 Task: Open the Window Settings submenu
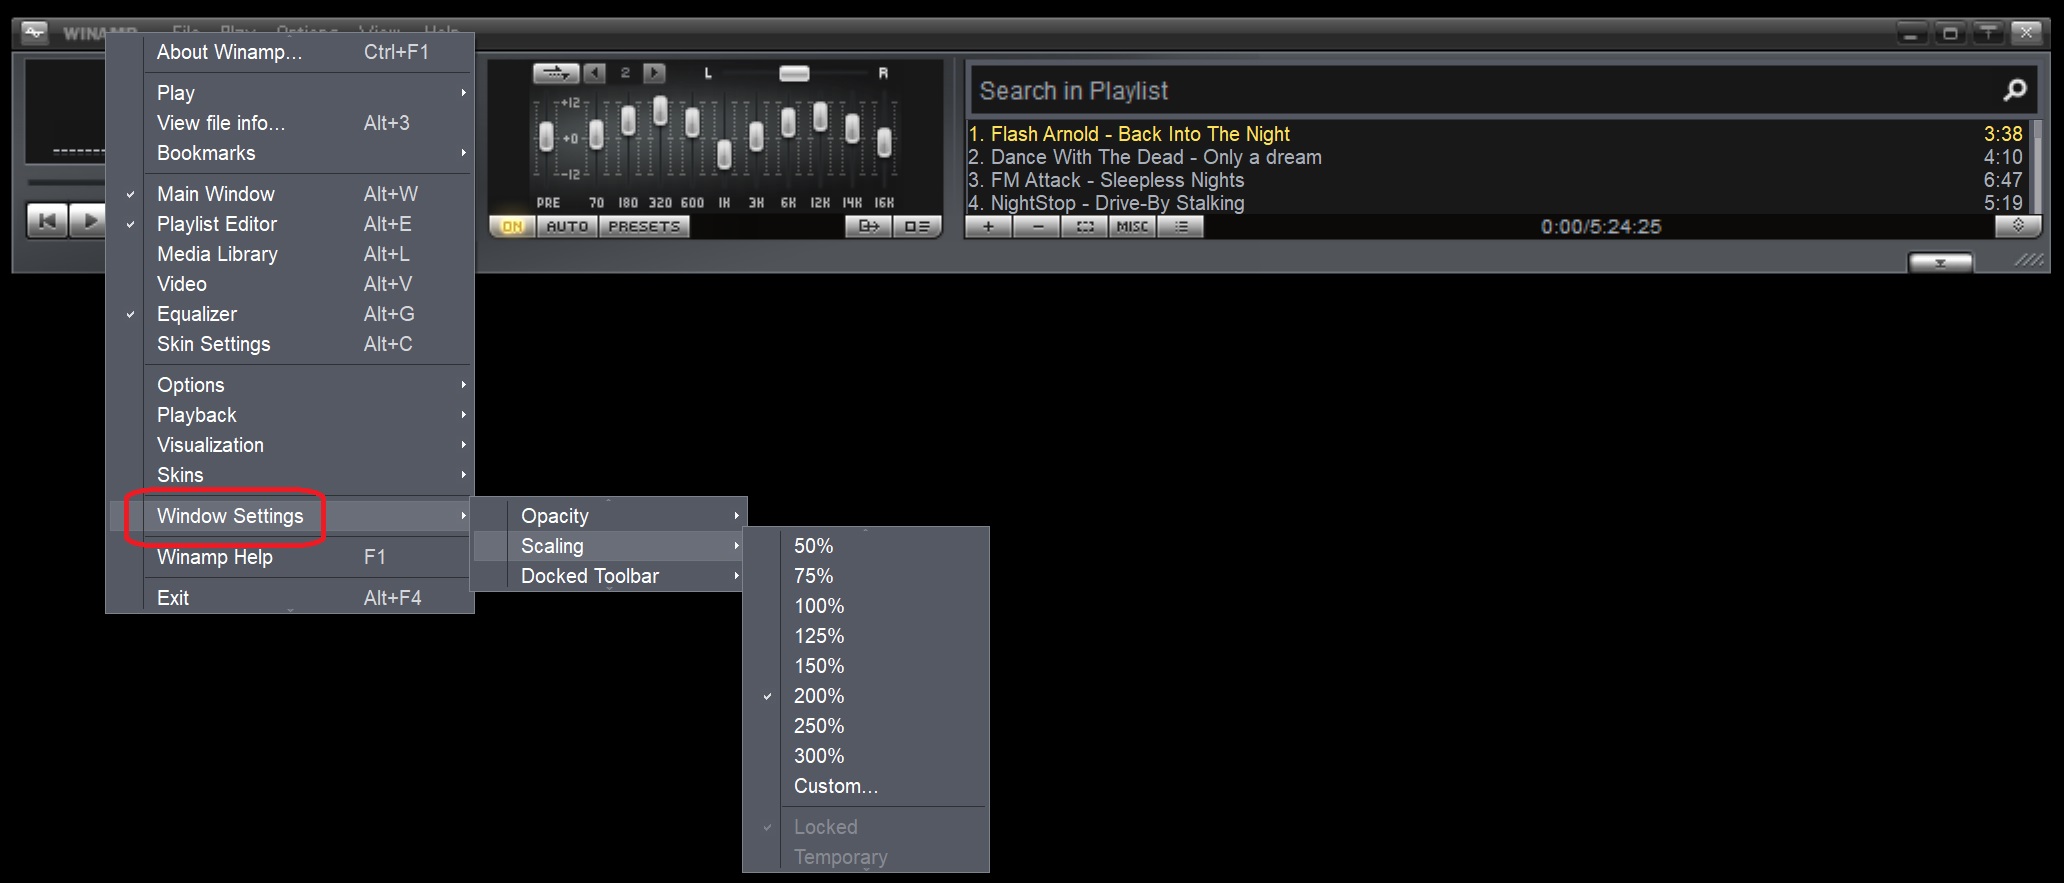289,516
